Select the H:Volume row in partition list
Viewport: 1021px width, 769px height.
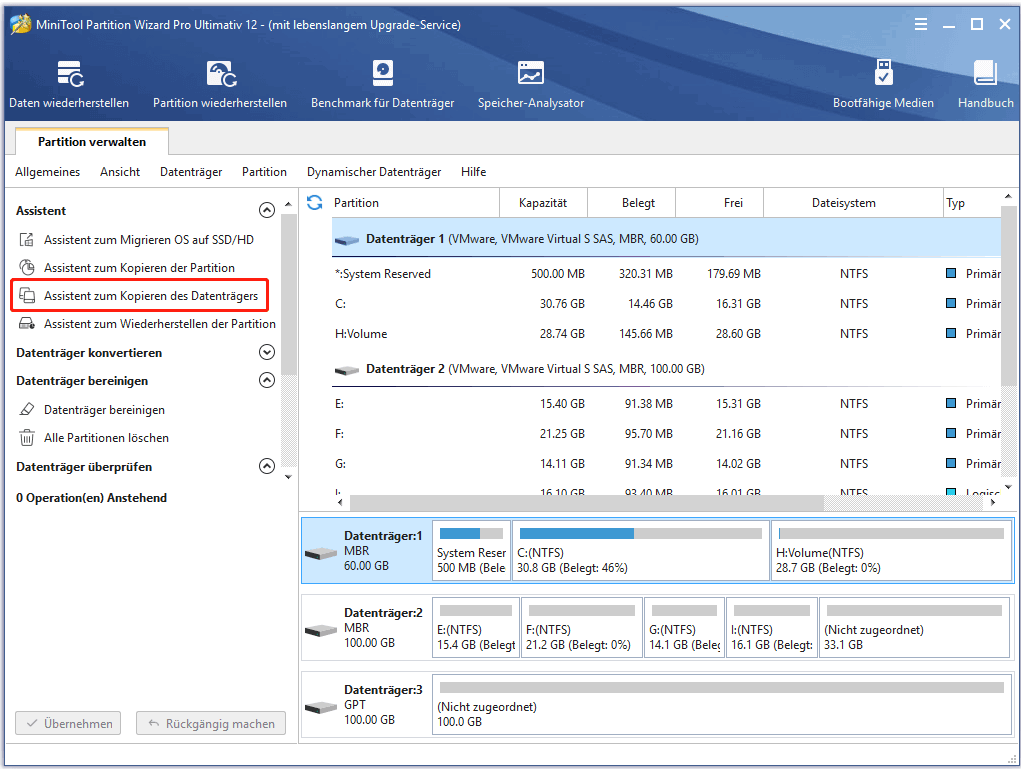coord(600,334)
